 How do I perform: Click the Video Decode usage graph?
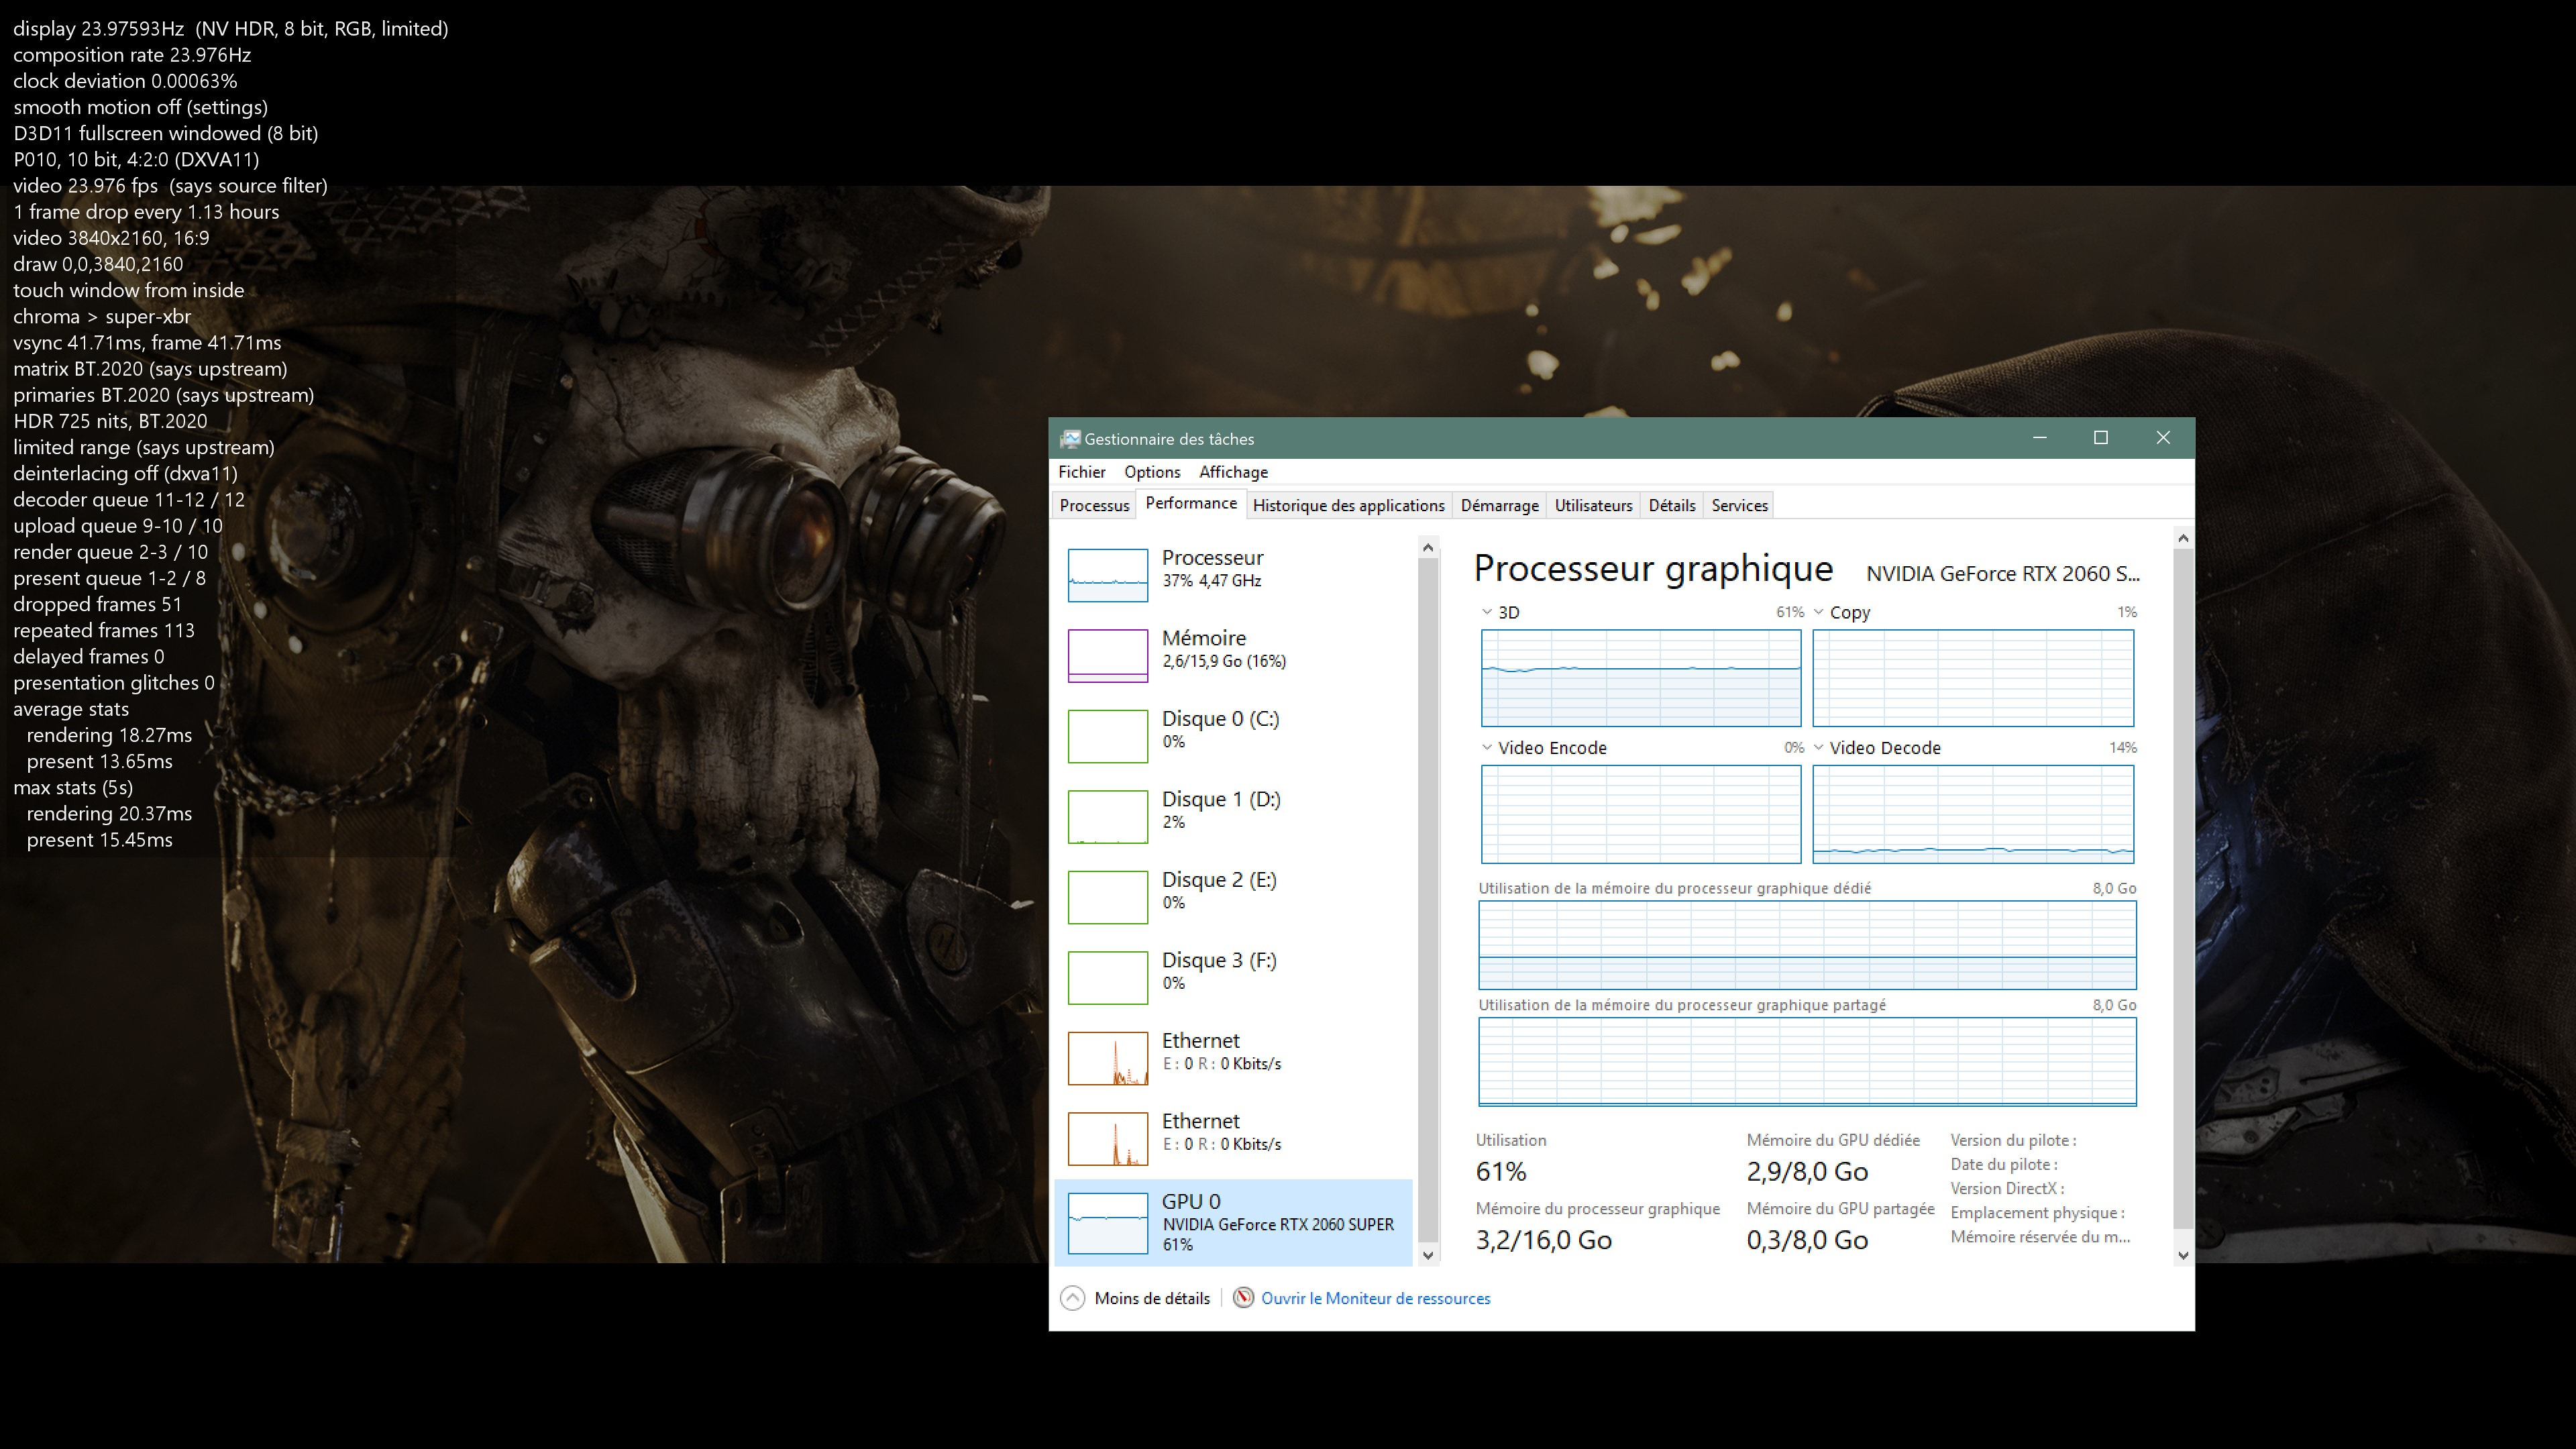coord(1973,814)
